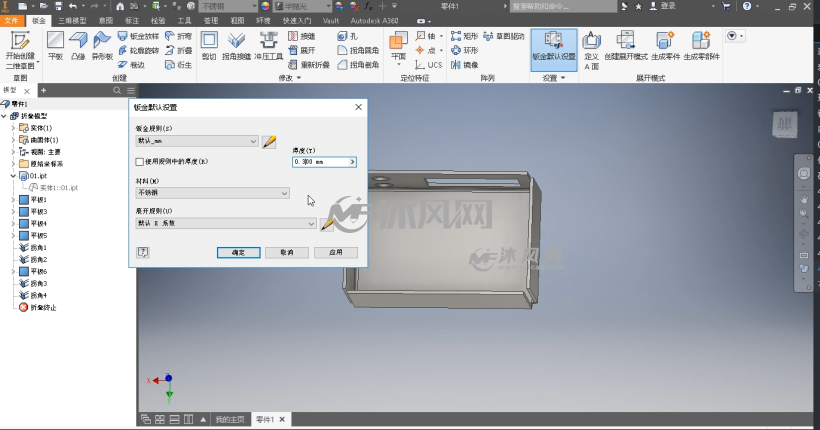Open the 半抛光 appearance dropdown in toolbar
Viewport: 820px width, 430px height.
tap(304, 6)
